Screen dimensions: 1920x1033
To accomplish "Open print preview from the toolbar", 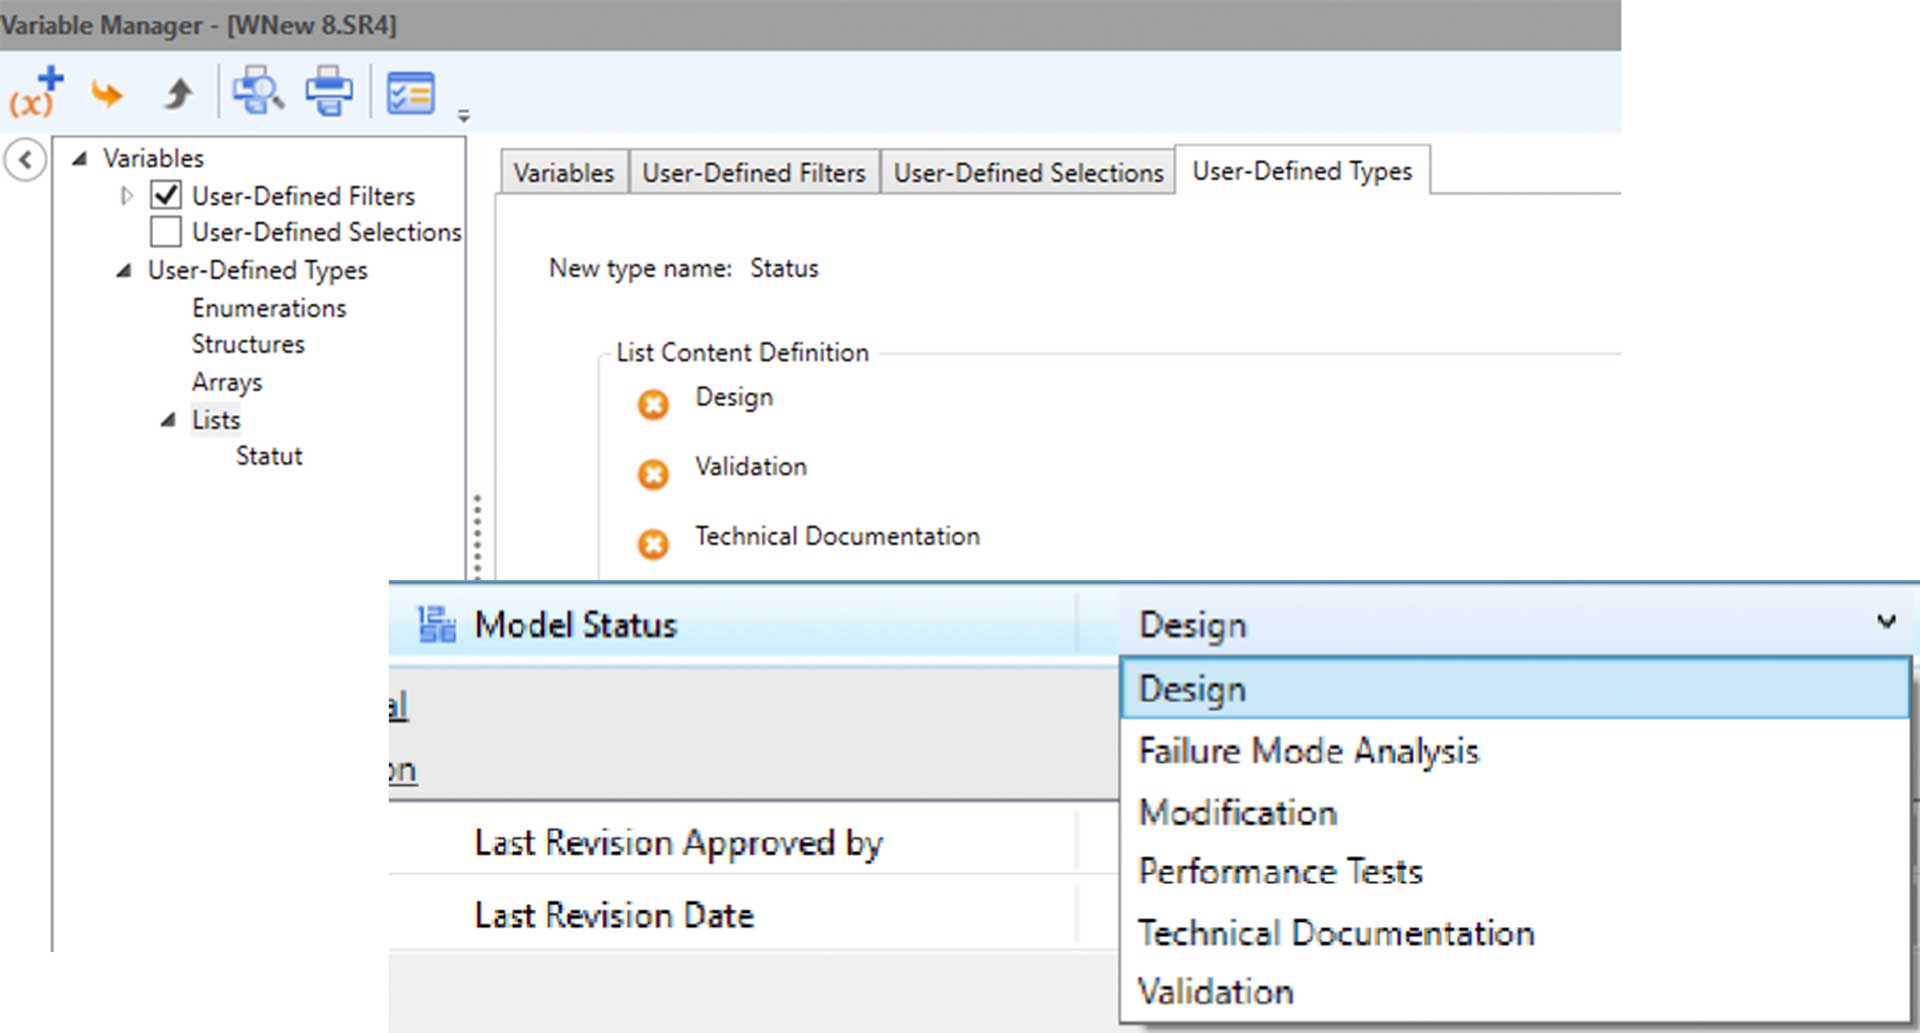I will point(258,91).
